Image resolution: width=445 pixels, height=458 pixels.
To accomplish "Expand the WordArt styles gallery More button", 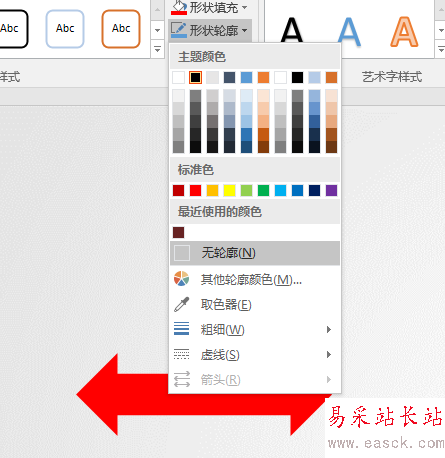I will click(441, 49).
